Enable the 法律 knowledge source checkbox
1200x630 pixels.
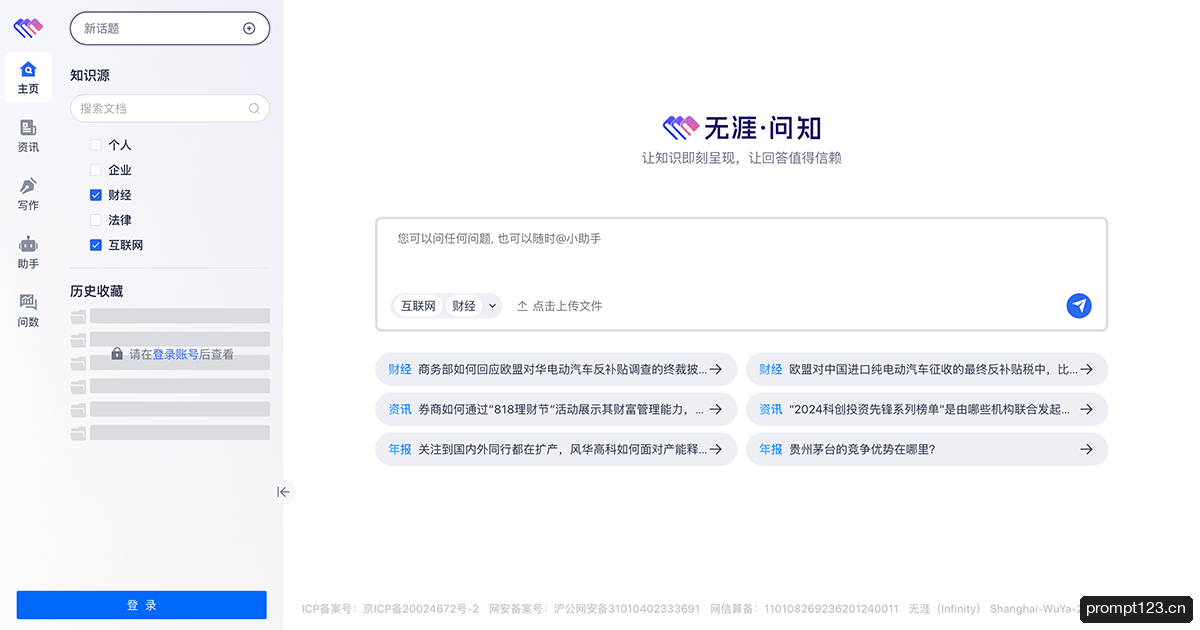[96, 220]
